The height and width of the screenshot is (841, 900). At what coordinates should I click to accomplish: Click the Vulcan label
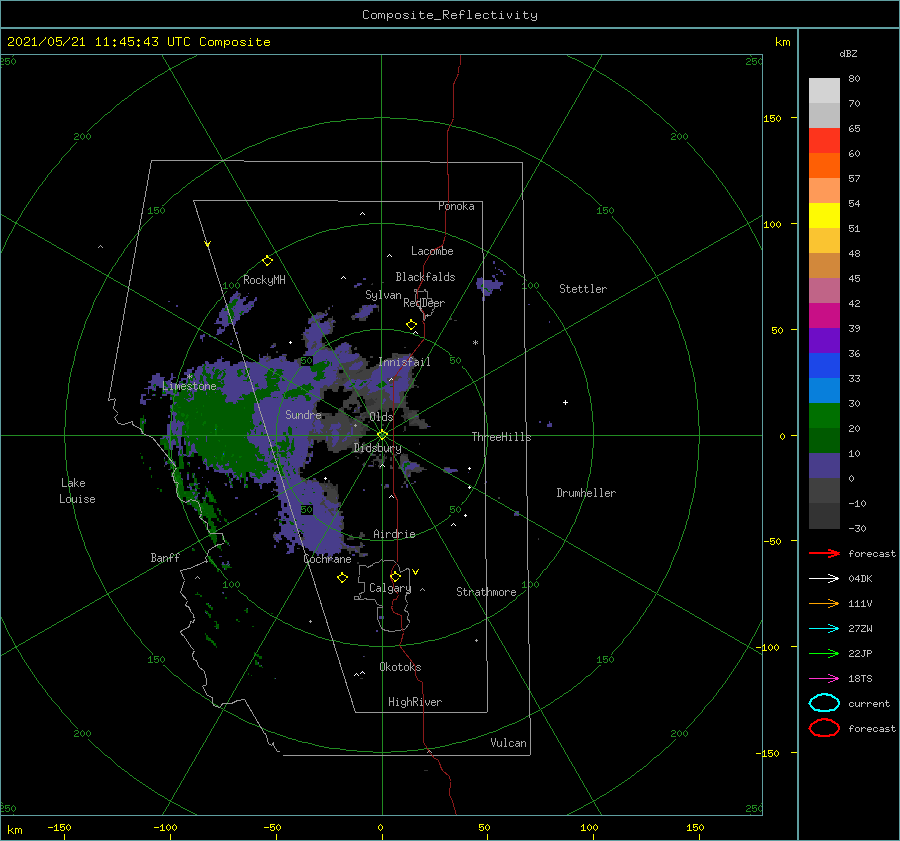[x=509, y=743]
